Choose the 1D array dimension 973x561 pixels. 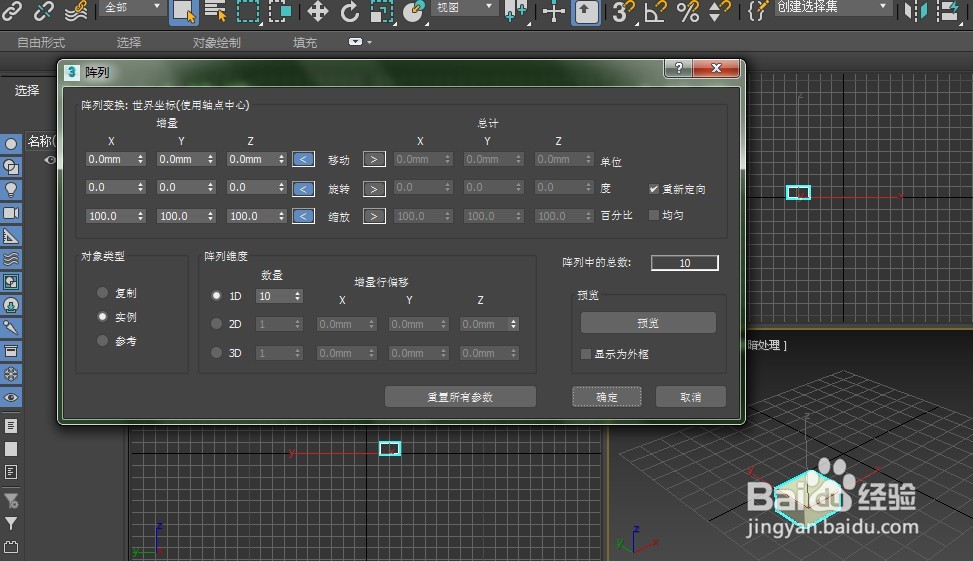[x=216, y=296]
